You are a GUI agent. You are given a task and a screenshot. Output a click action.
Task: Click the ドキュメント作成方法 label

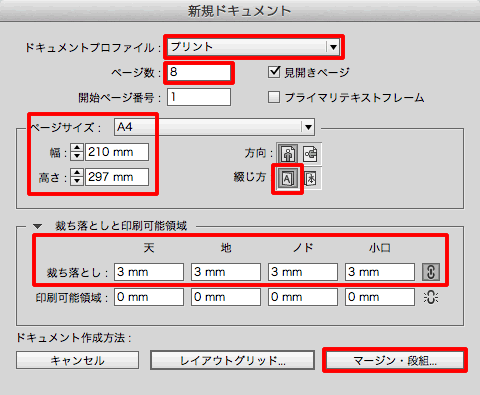(73, 338)
